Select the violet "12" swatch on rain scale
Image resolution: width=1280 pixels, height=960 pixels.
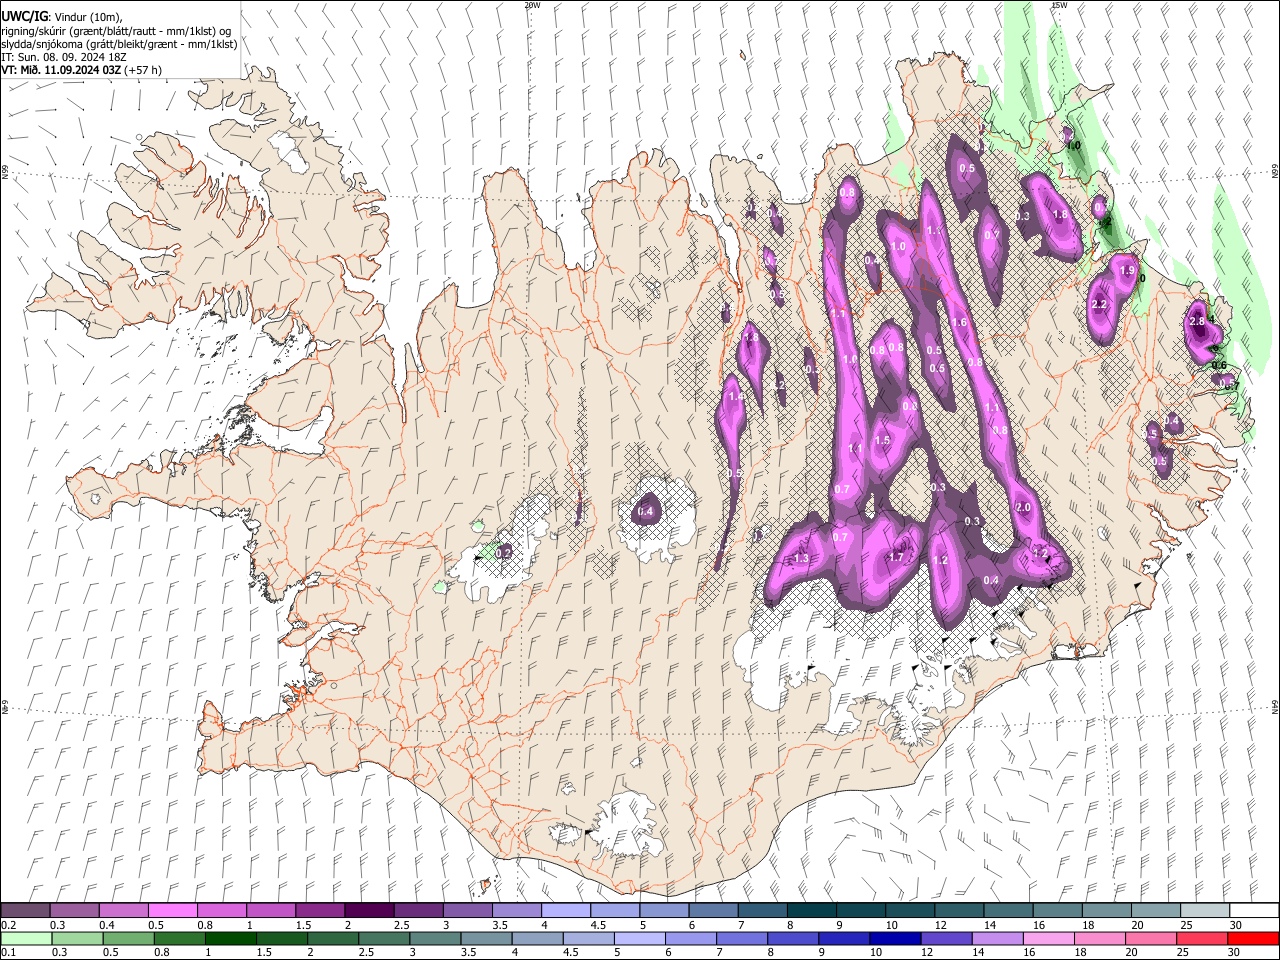[947, 938]
